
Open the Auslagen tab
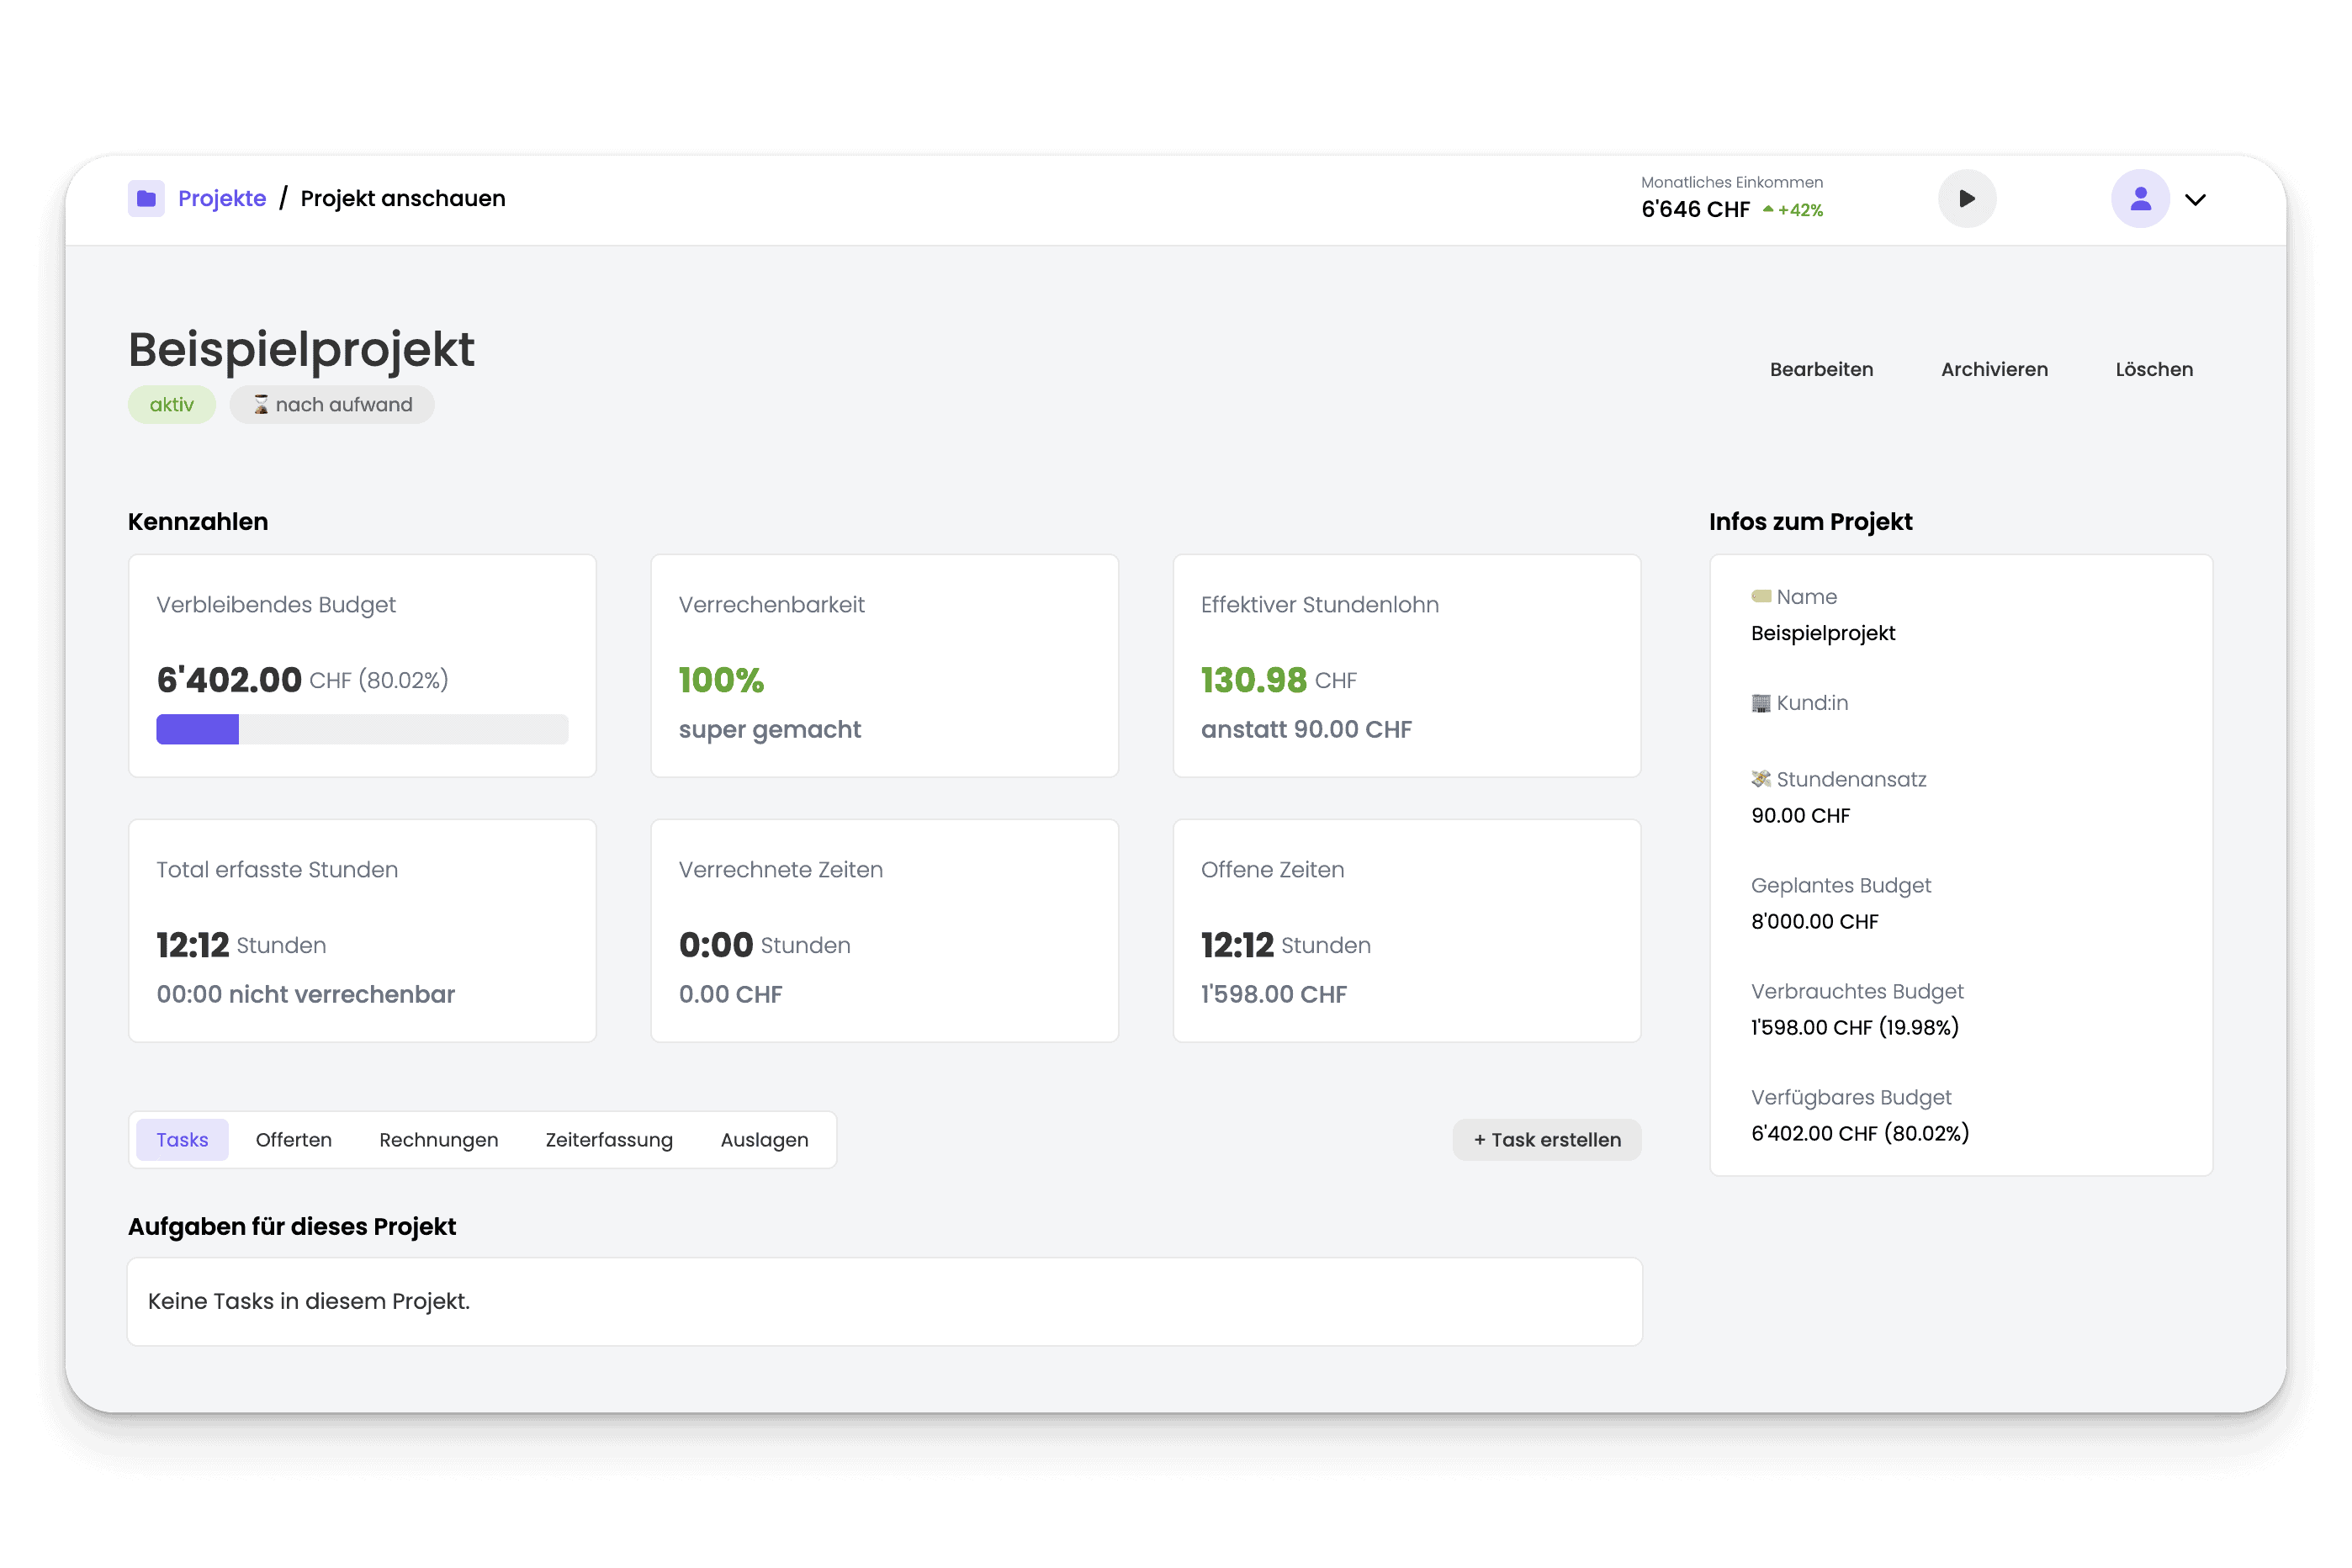coord(764,1140)
